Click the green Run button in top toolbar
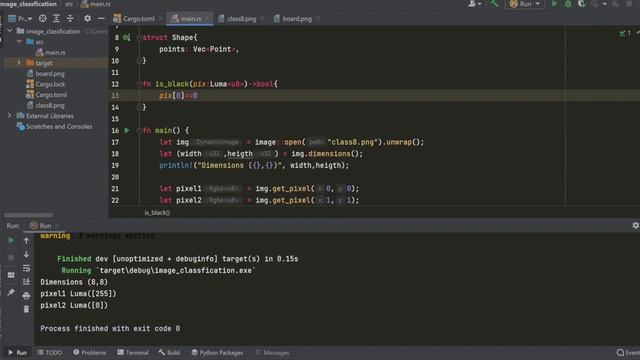 click(x=554, y=4)
